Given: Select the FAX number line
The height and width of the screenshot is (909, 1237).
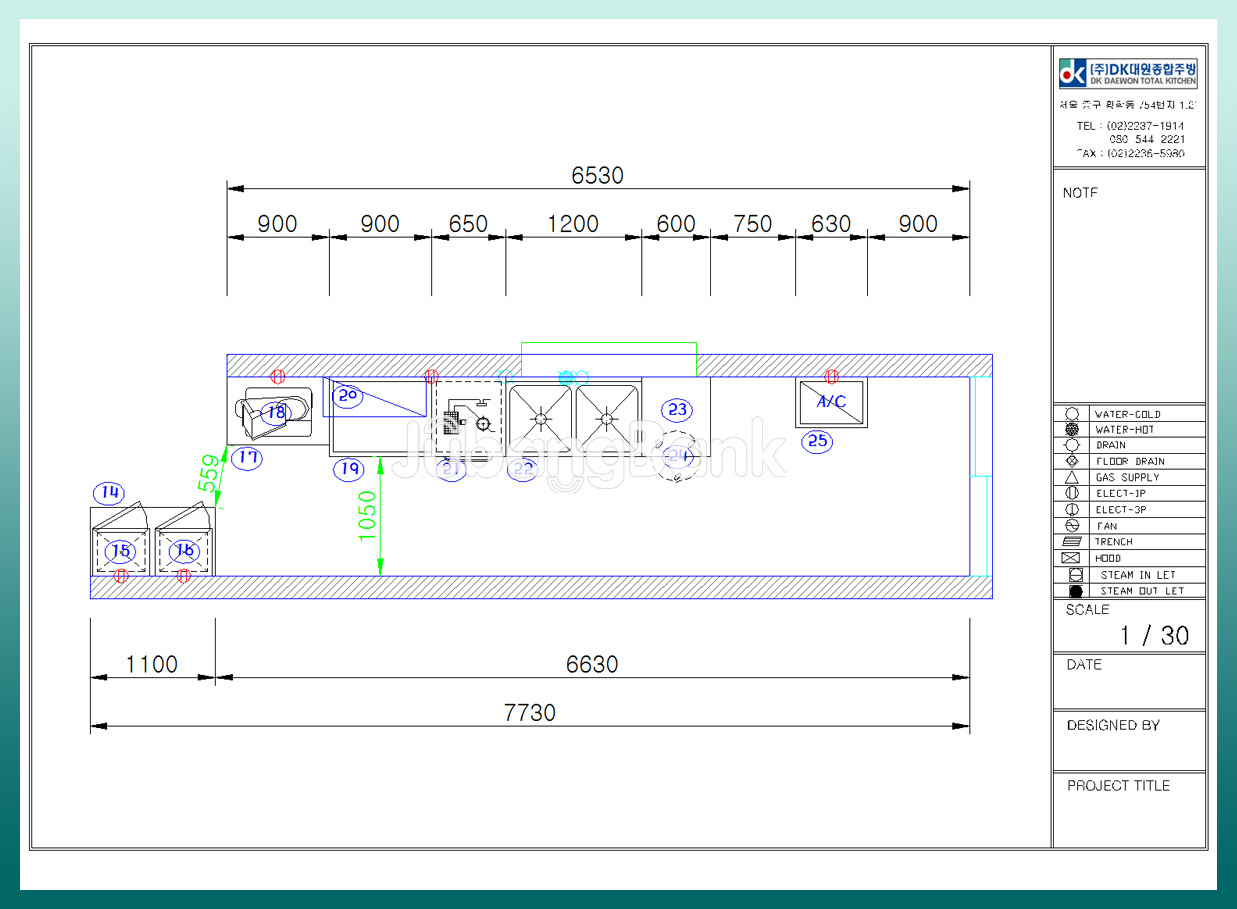Looking at the screenshot, I should tap(1130, 154).
